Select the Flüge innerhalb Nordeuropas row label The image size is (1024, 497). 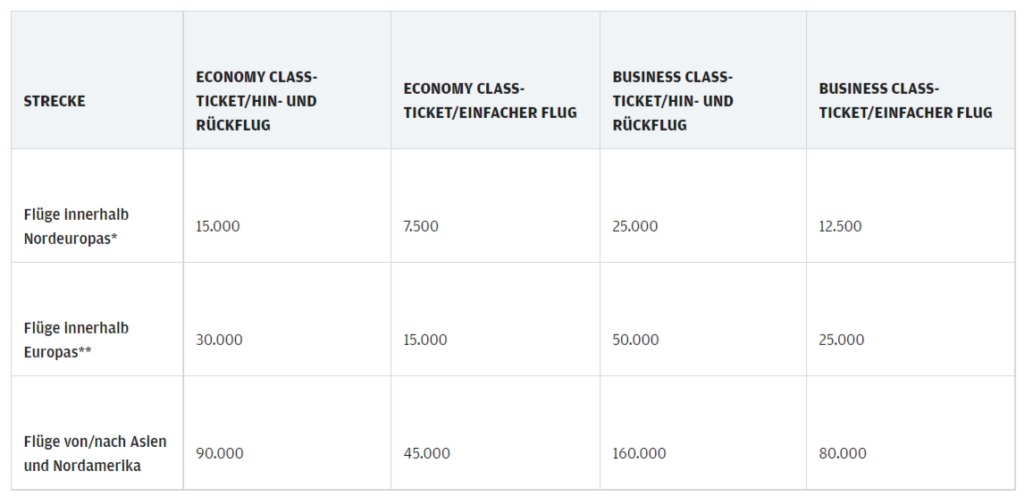[77, 226]
